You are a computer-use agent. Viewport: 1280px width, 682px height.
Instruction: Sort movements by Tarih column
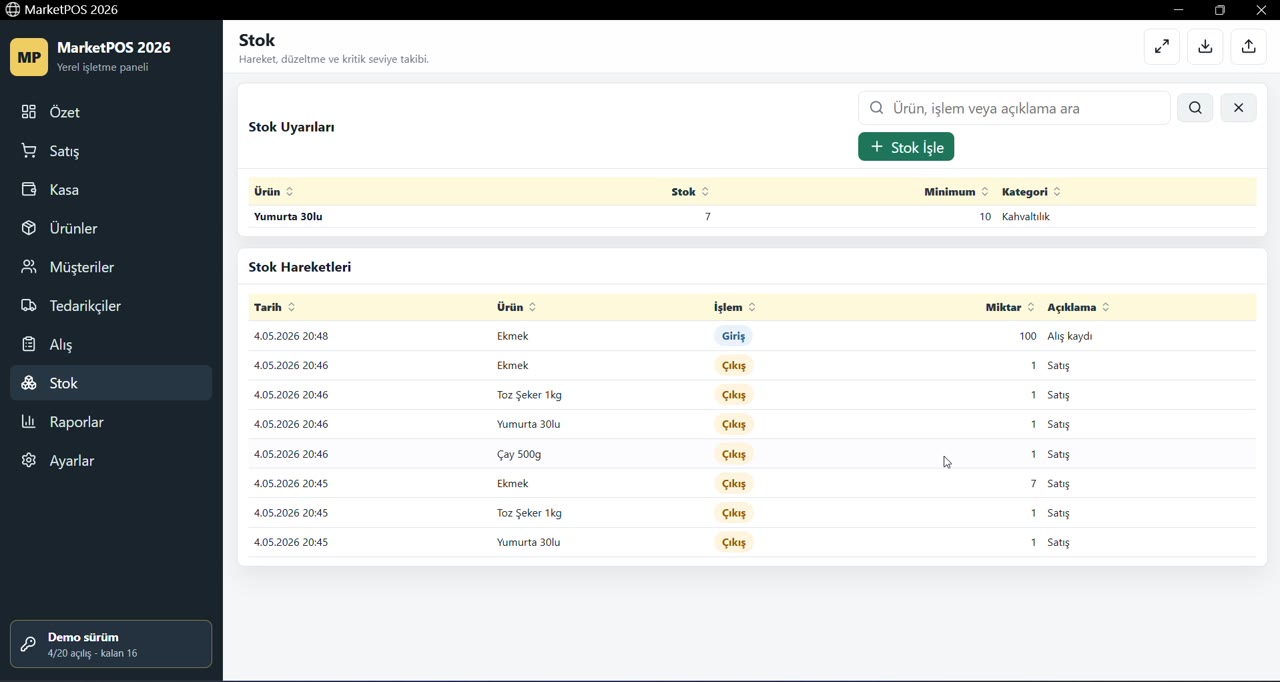[275, 308]
